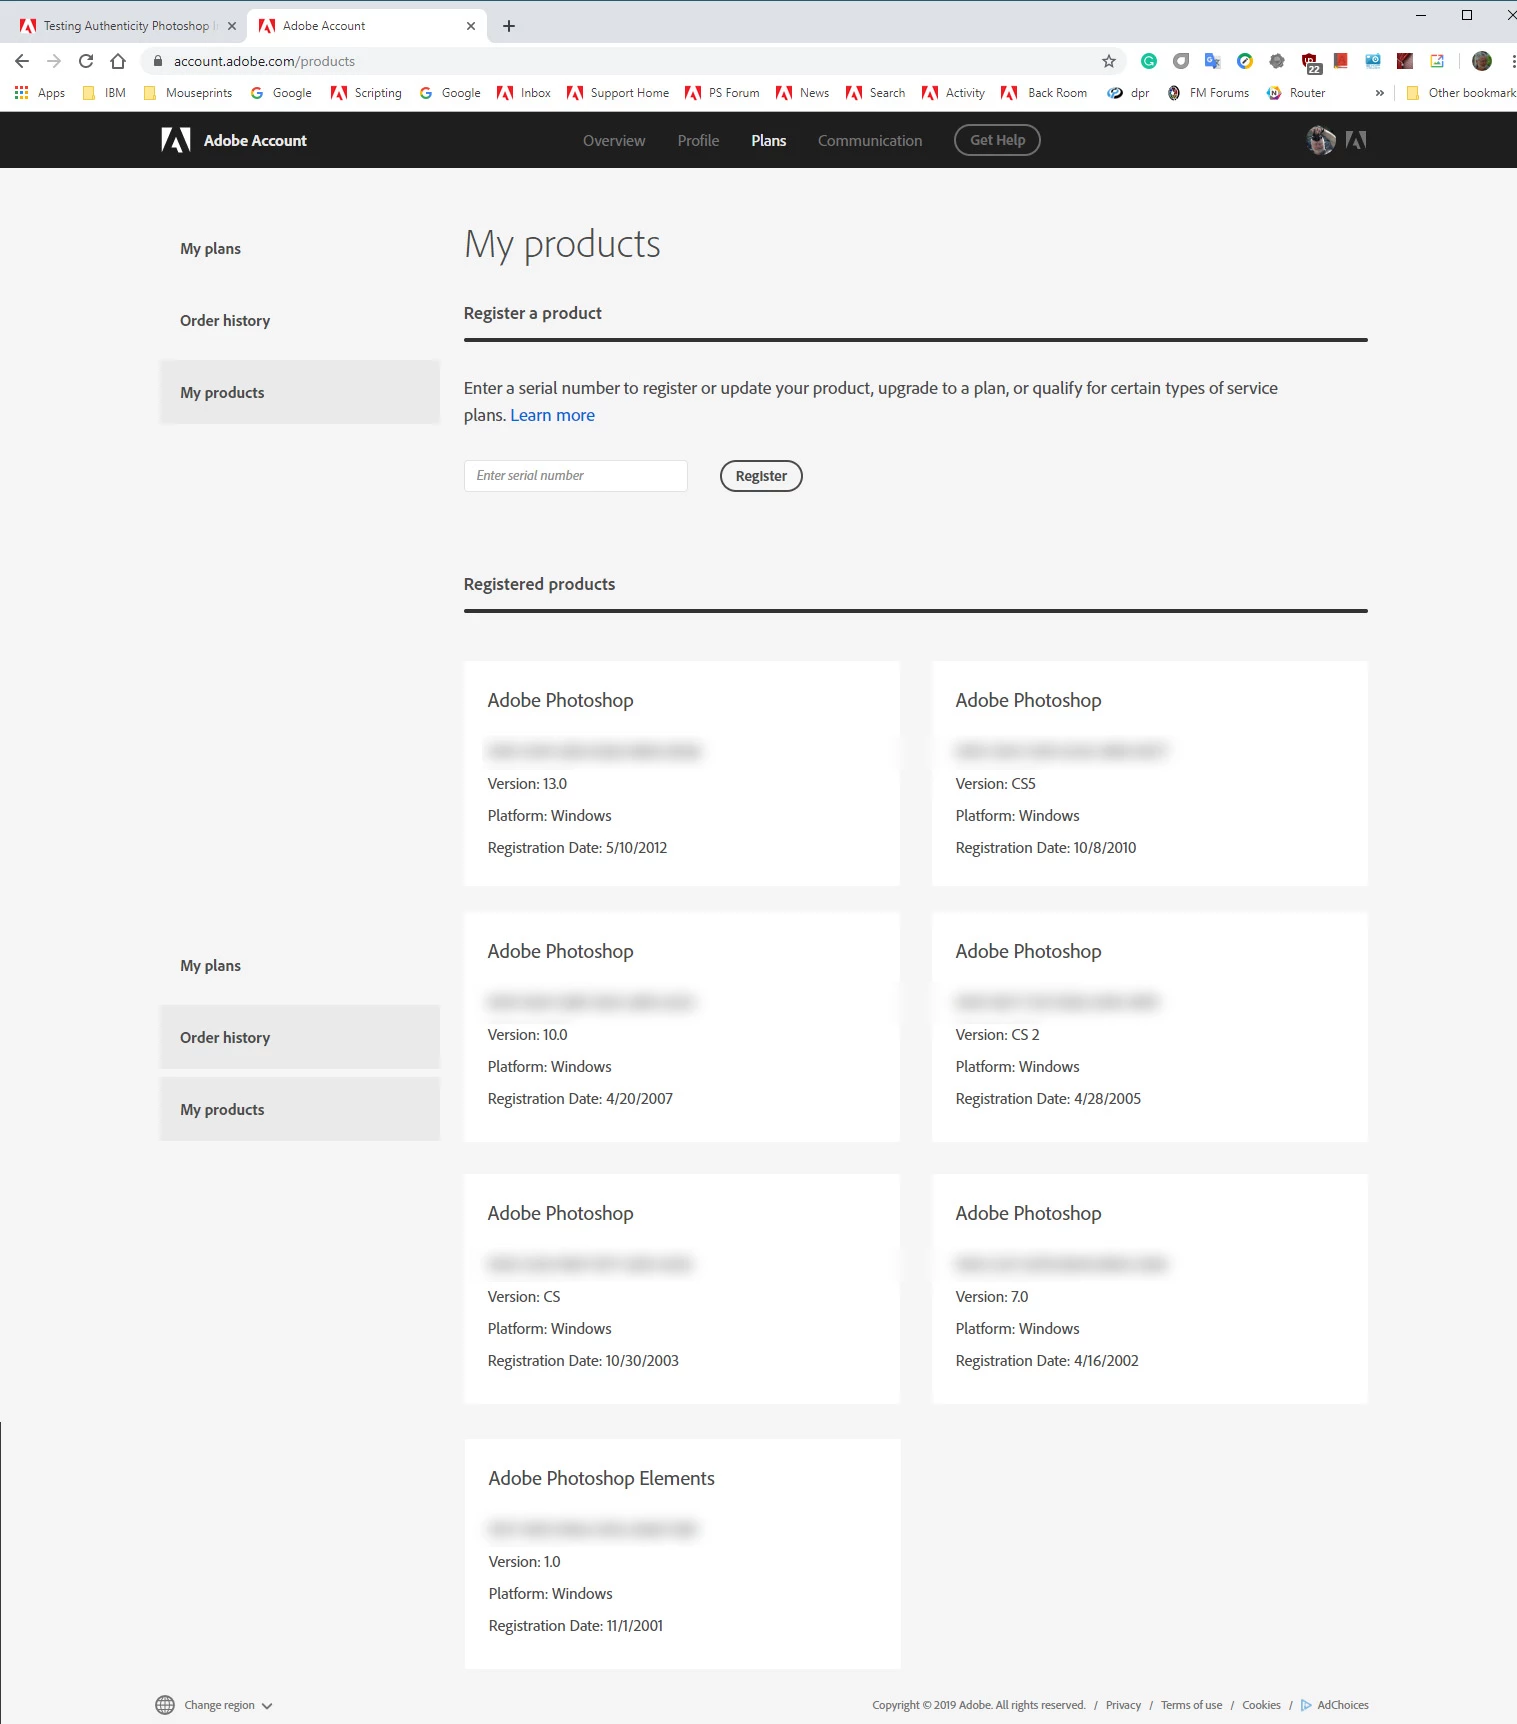Screen dimensions: 1517x1724
Task: Expand hidden bookmarks with double chevron
Action: pyautogui.click(x=1380, y=93)
